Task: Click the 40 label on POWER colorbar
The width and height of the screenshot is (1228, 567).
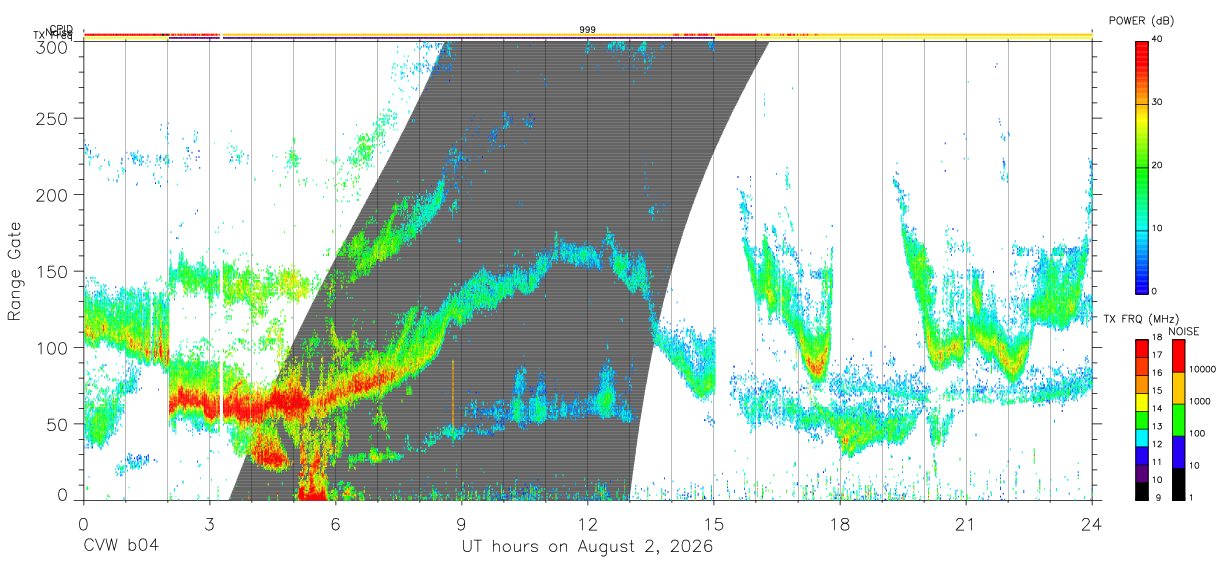Action: pyautogui.click(x=1159, y=40)
